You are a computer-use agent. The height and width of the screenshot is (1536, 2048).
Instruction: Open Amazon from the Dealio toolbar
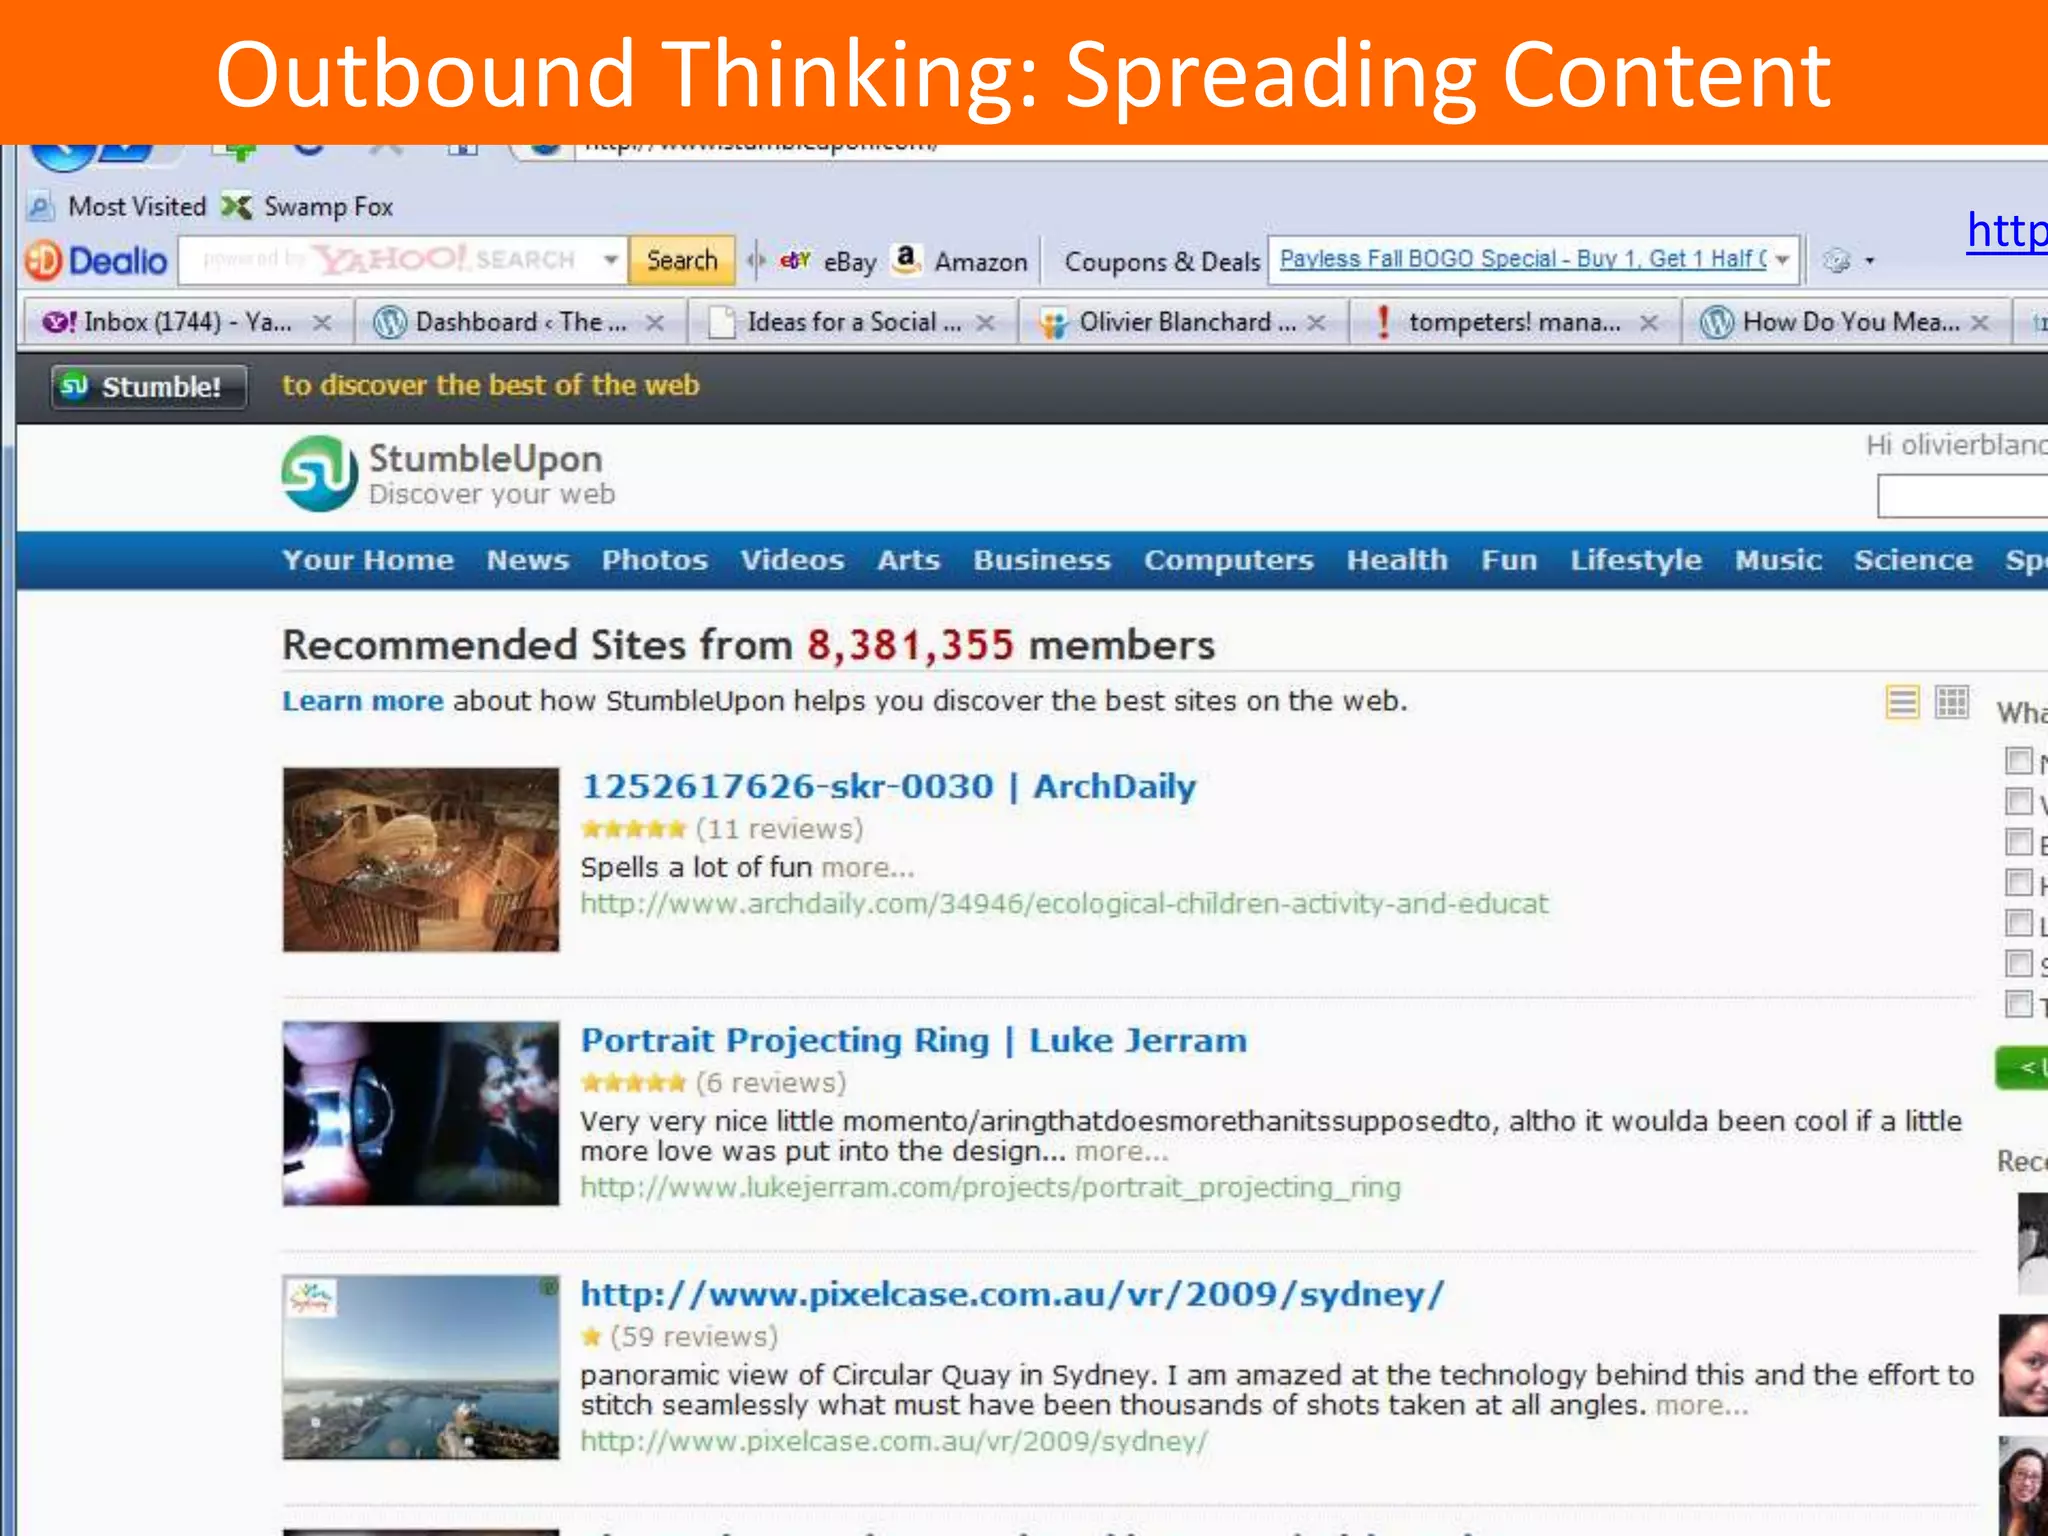960,261
